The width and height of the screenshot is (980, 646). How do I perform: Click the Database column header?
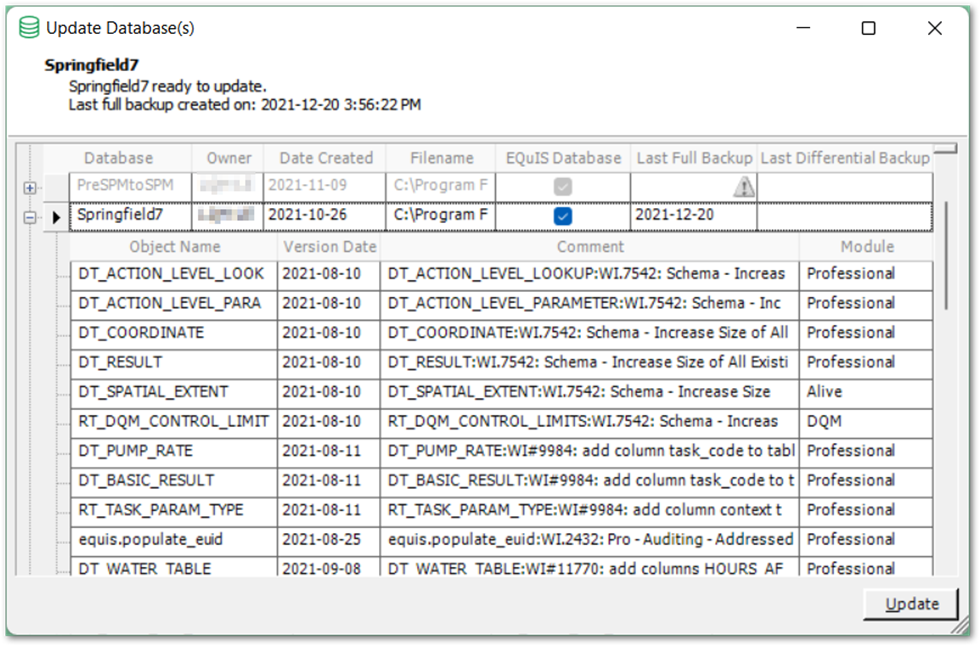[x=118, y=157]
